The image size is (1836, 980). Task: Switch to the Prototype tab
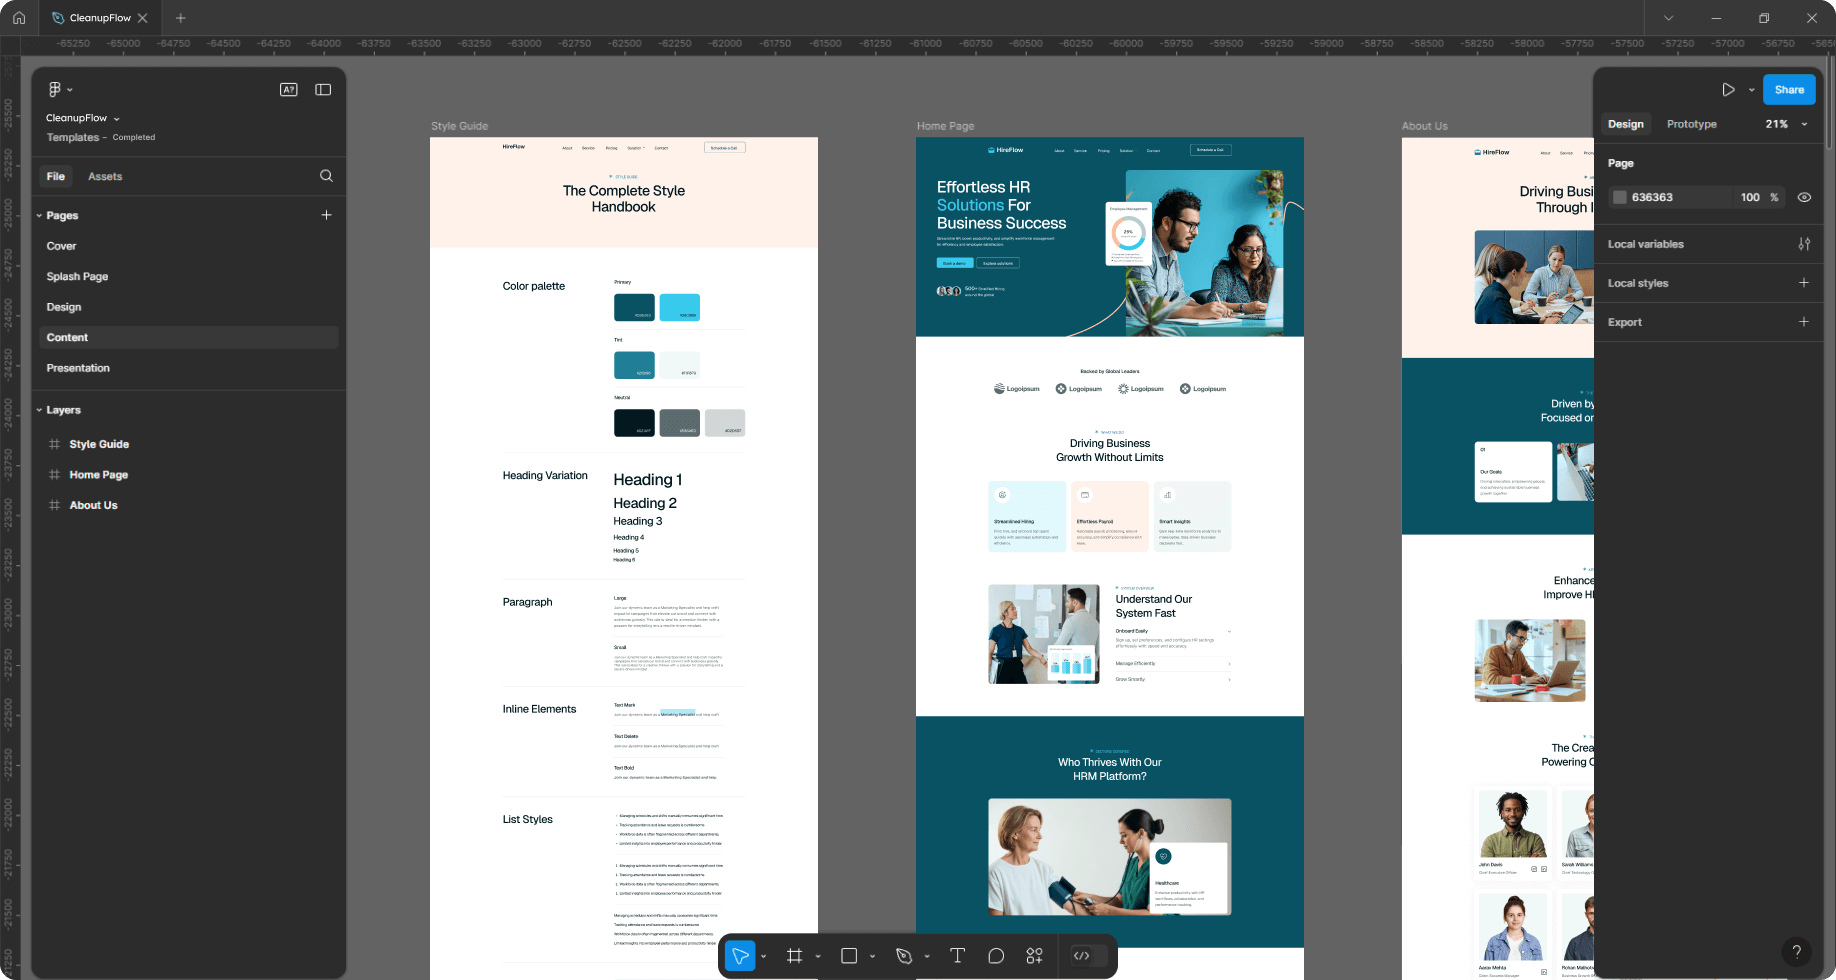click(x=1691, y=123)
